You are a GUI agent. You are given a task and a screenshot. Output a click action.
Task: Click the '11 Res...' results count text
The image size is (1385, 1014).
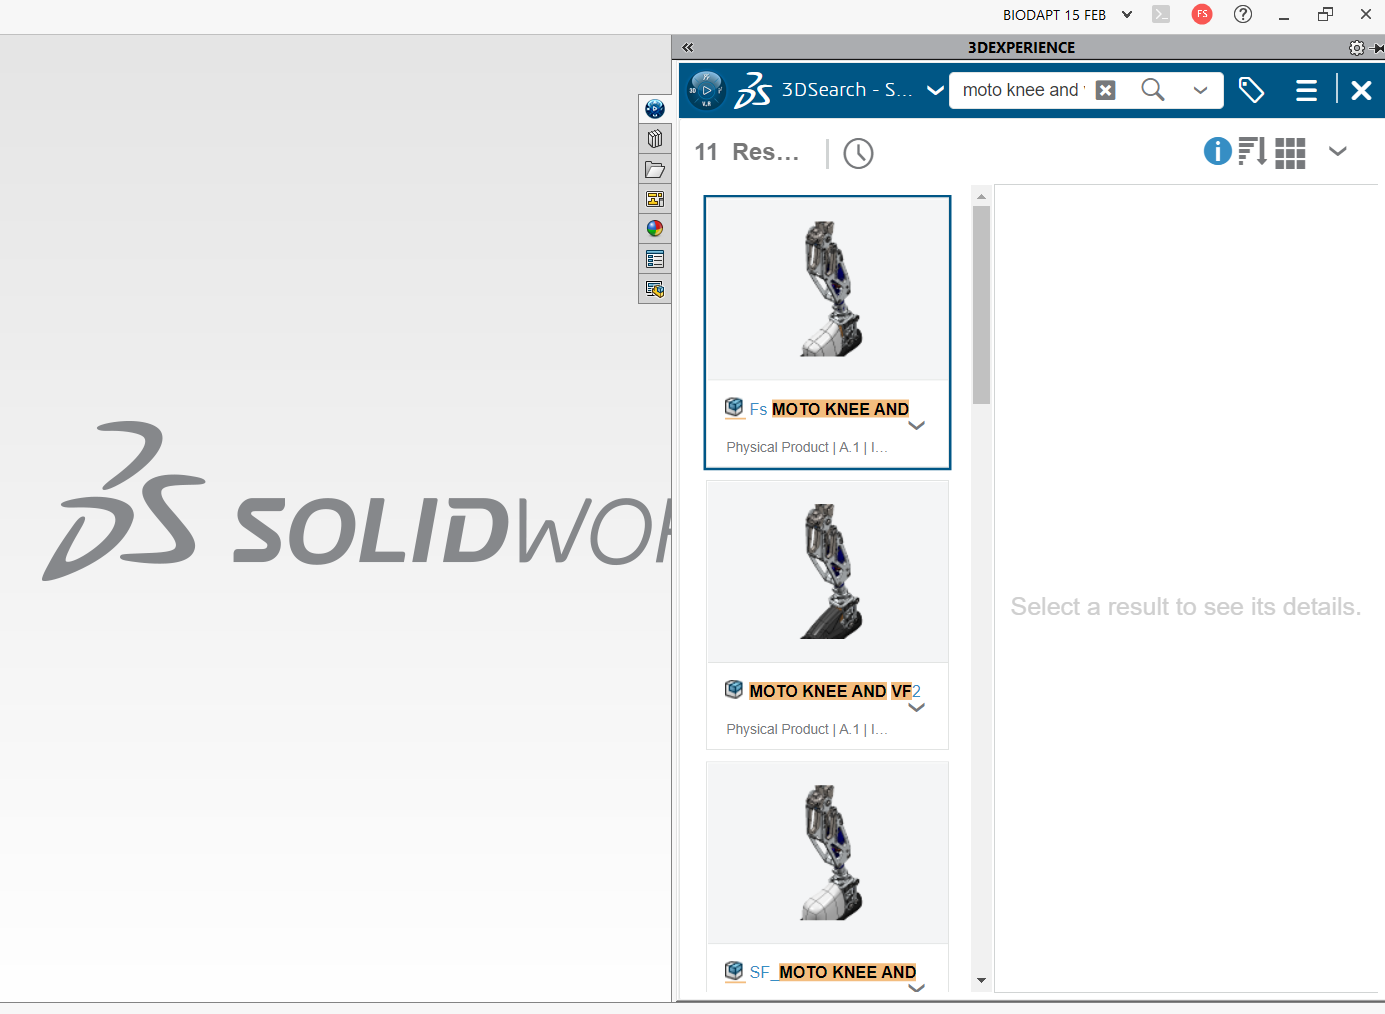pyautogui.click(x=747, y=152)
